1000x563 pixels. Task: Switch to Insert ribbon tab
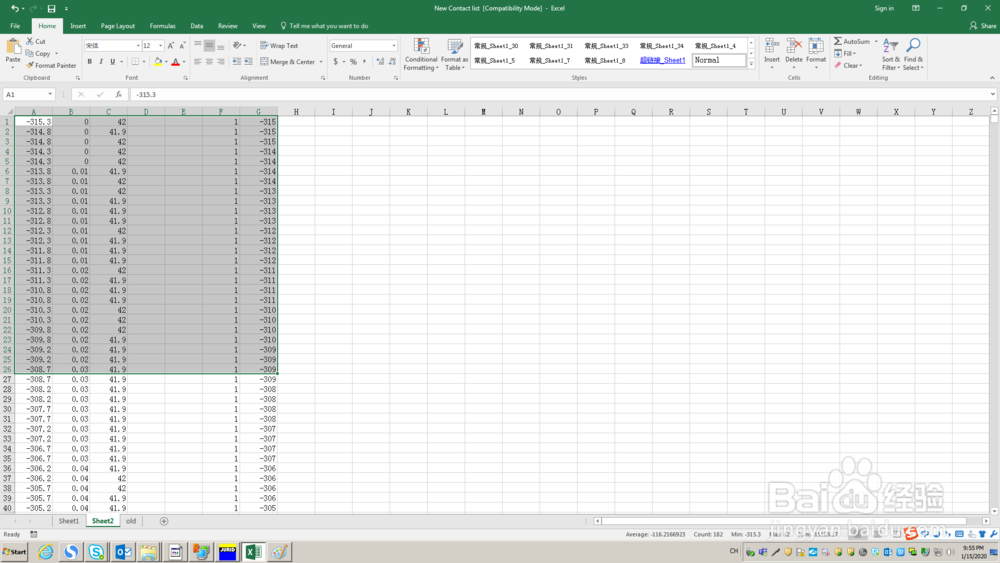tap(78, 26)
